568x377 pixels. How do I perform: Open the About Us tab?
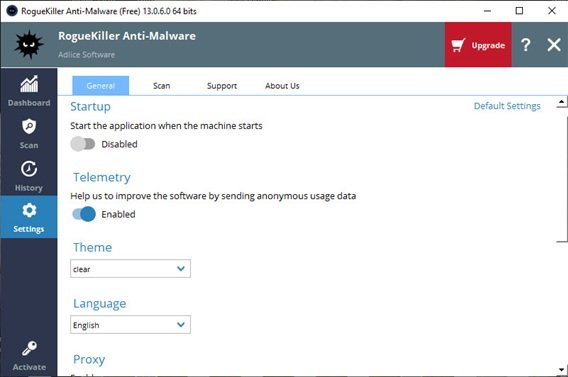point(282,86)
